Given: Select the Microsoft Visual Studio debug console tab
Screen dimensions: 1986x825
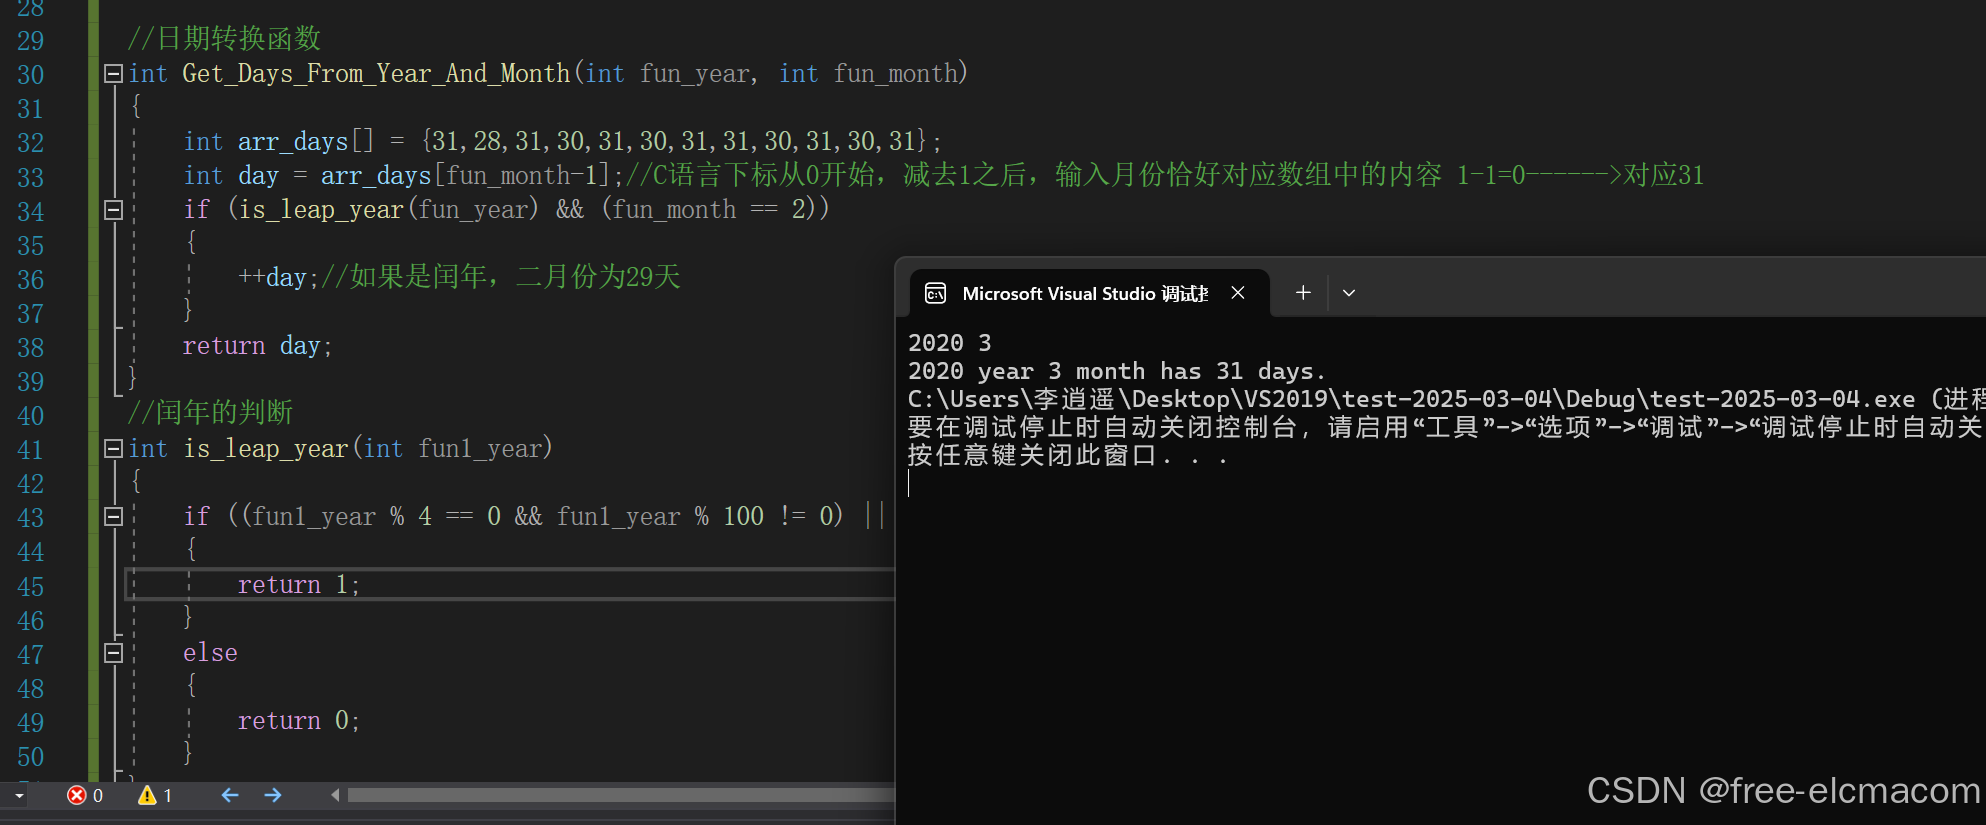Looking at the screenshot, I should (x=1084, y=293).
